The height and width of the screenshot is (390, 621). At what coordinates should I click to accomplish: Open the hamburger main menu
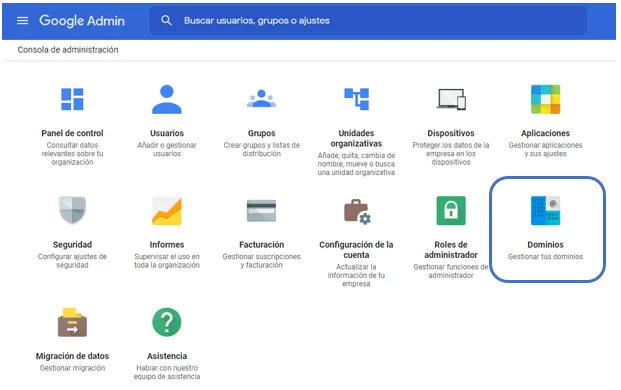[23, 21]
